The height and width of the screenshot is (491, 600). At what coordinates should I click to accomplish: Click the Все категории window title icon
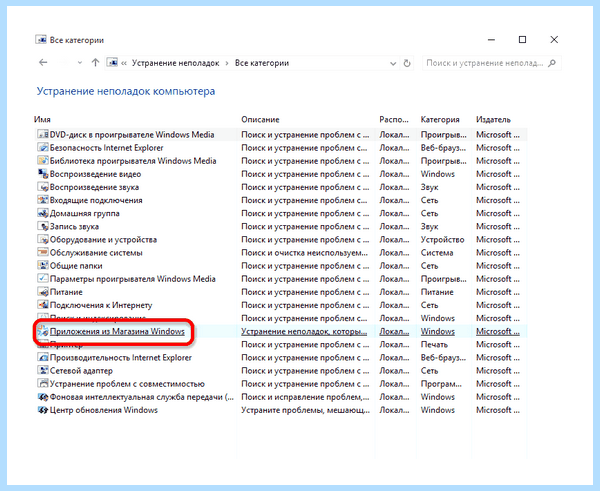point(41,39)
